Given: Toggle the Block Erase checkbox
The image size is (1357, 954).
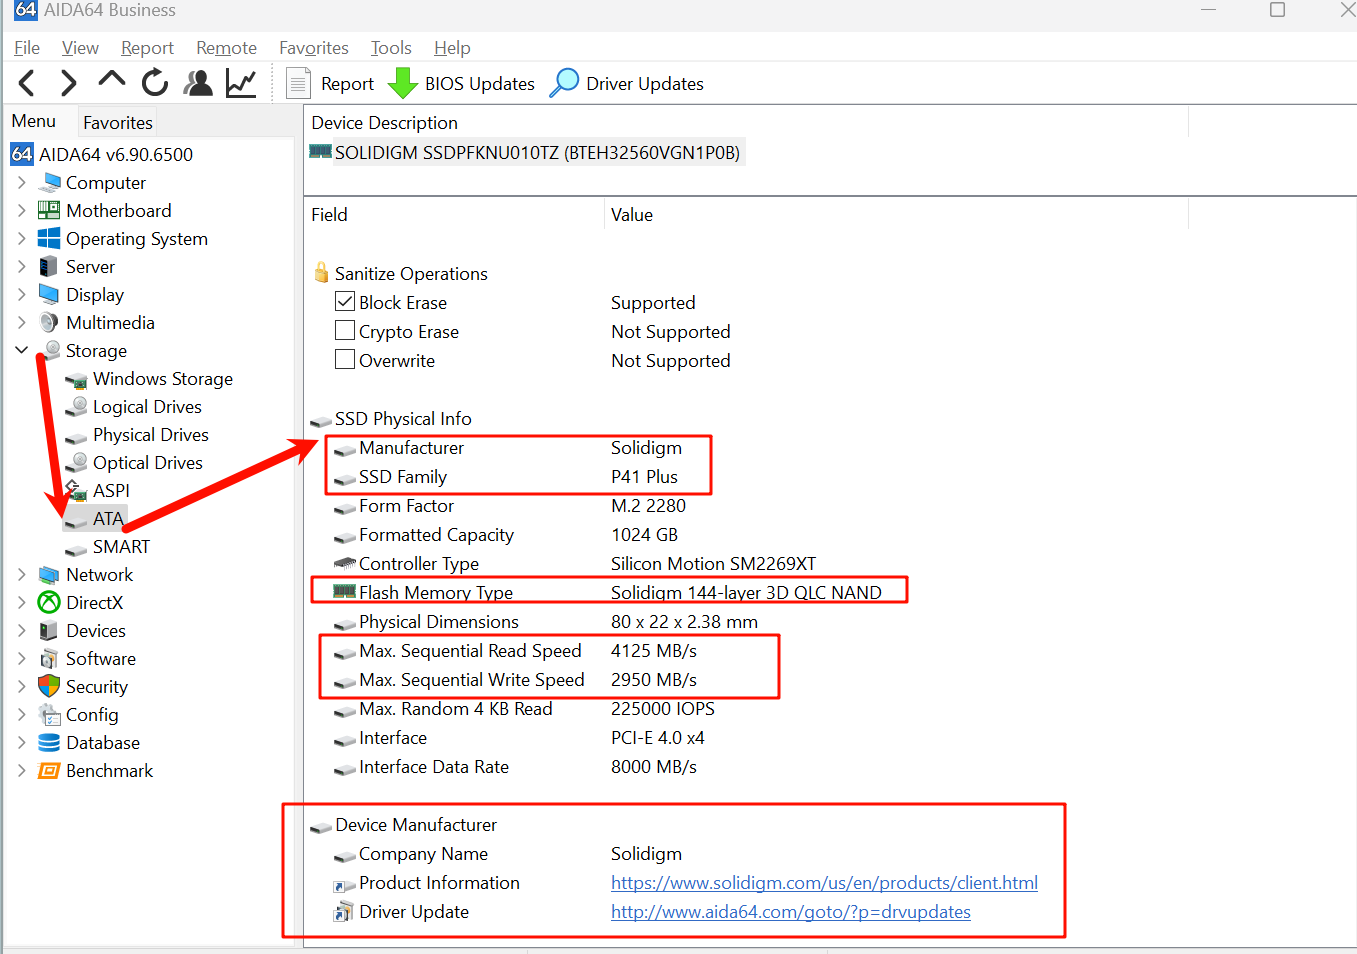Looking at the screenshot, I should [345, 301].
